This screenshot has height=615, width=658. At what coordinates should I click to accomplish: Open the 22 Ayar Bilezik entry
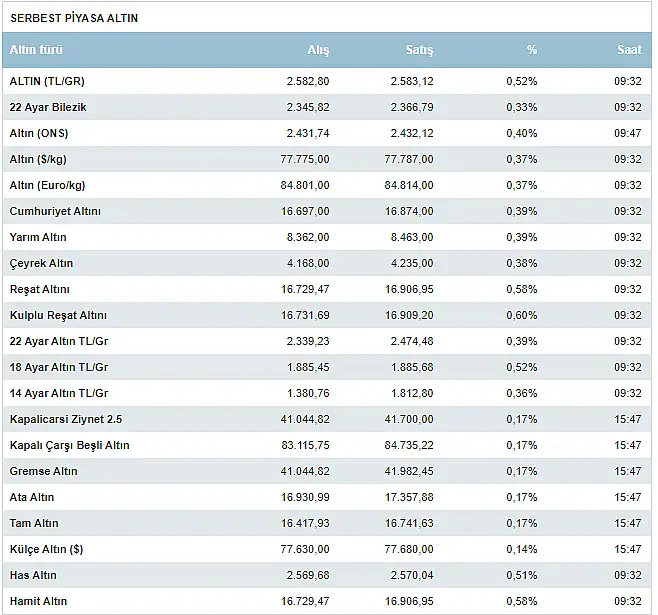(x=48, y=107)
